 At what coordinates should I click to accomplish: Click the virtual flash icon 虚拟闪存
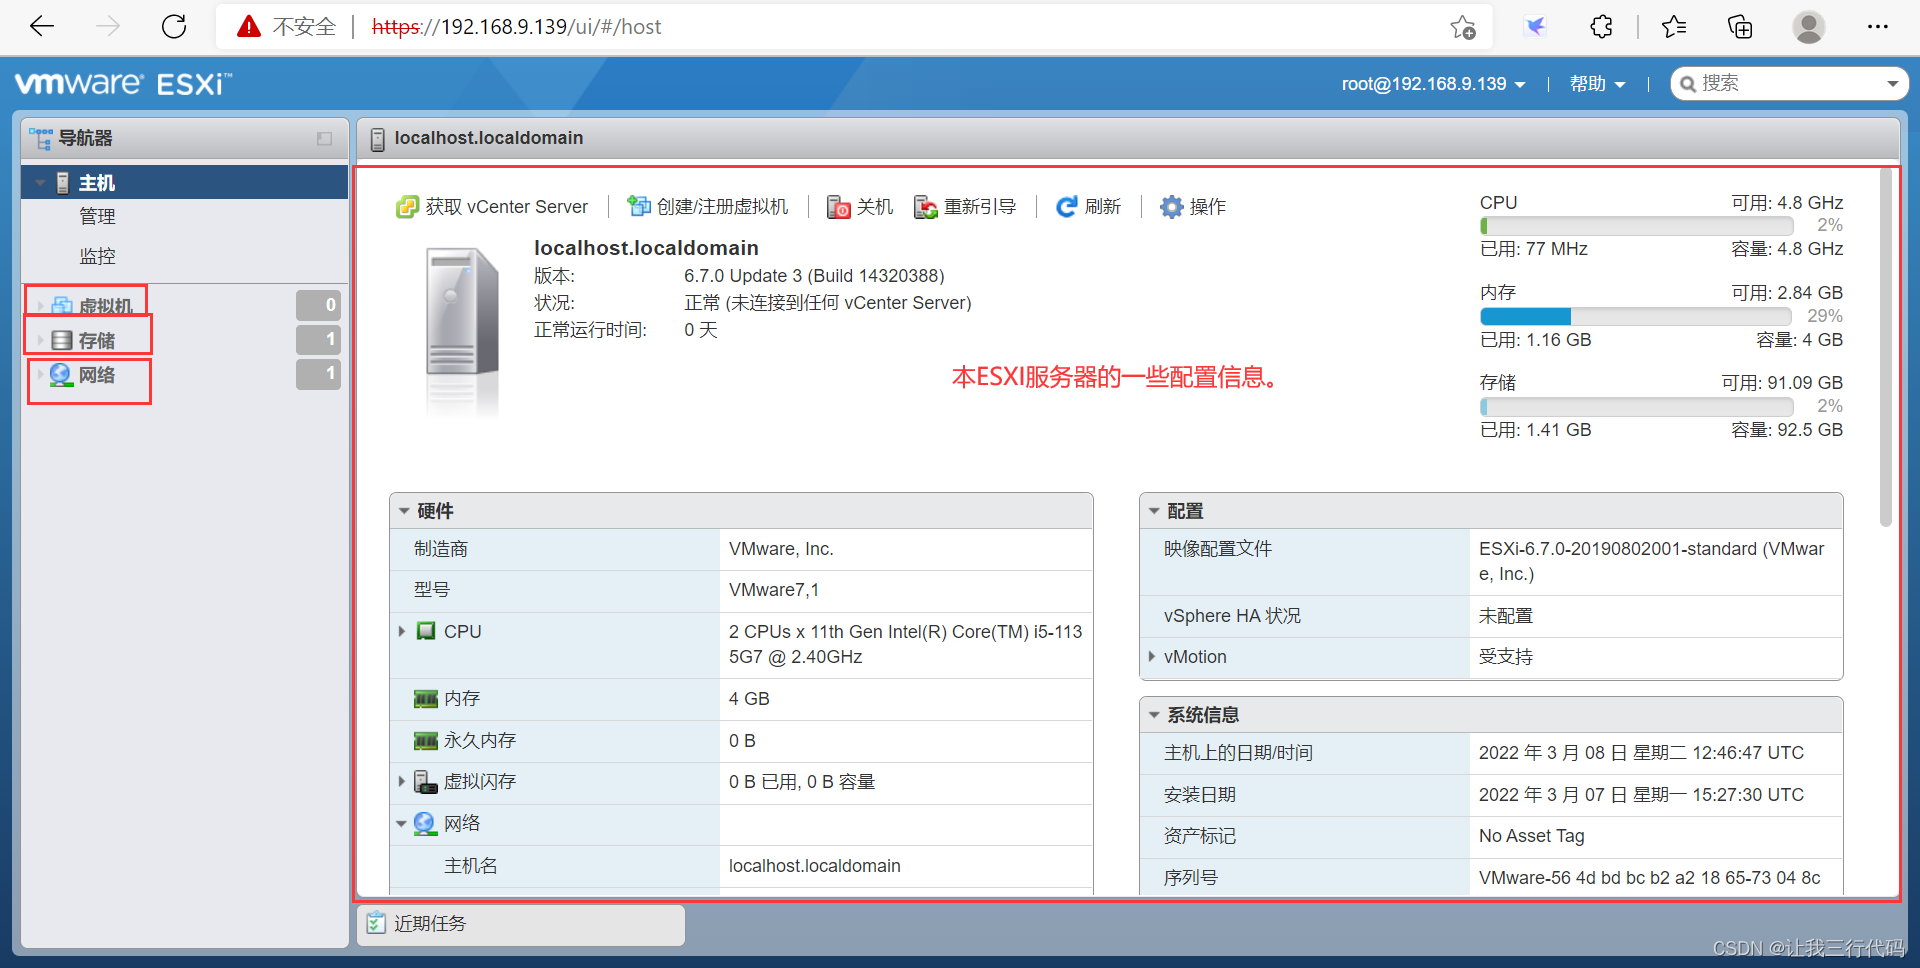click(426, 782)
